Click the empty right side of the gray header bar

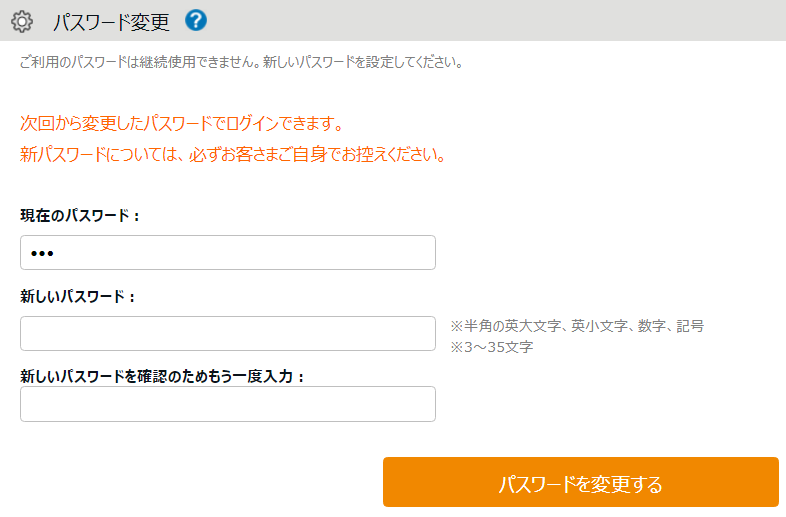click(x=500, y=21)
